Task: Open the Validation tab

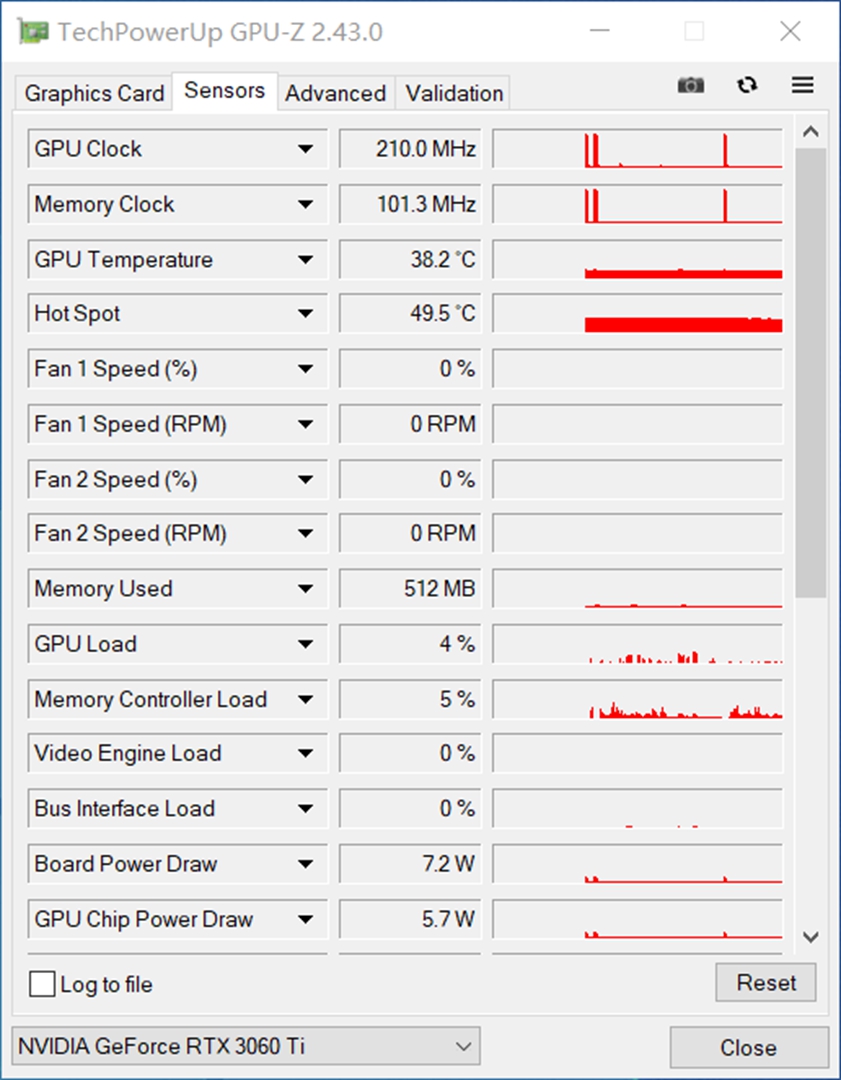Action: 453,93
